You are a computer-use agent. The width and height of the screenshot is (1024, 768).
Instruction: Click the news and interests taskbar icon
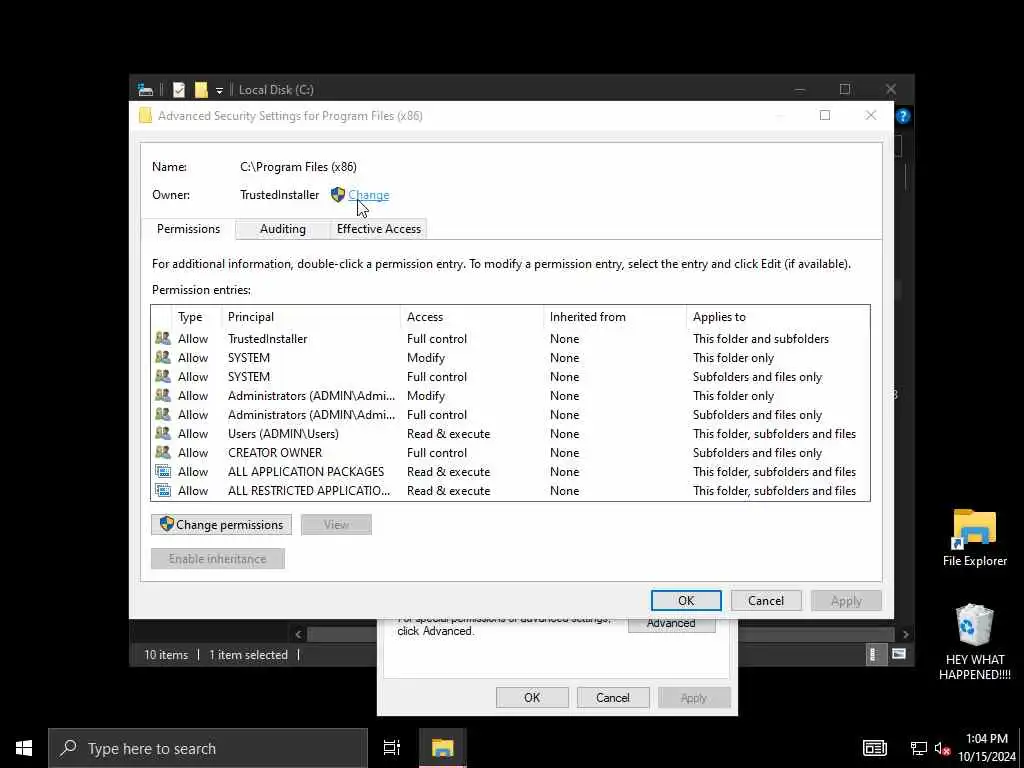(874, 748)
